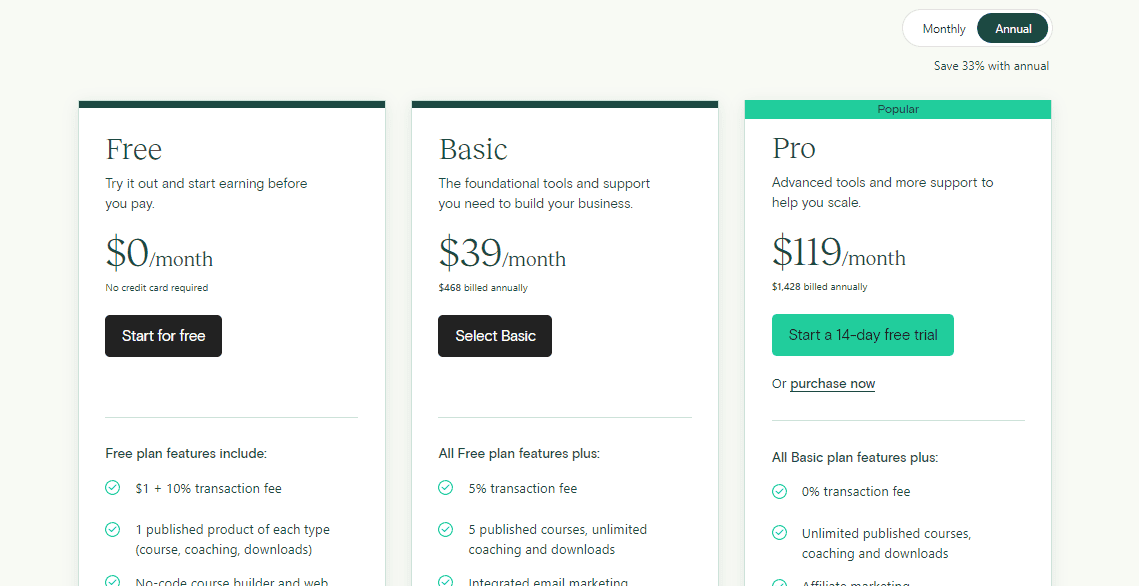
Task: Click "Save 33% with annual" text
Action: click(990, 65)
